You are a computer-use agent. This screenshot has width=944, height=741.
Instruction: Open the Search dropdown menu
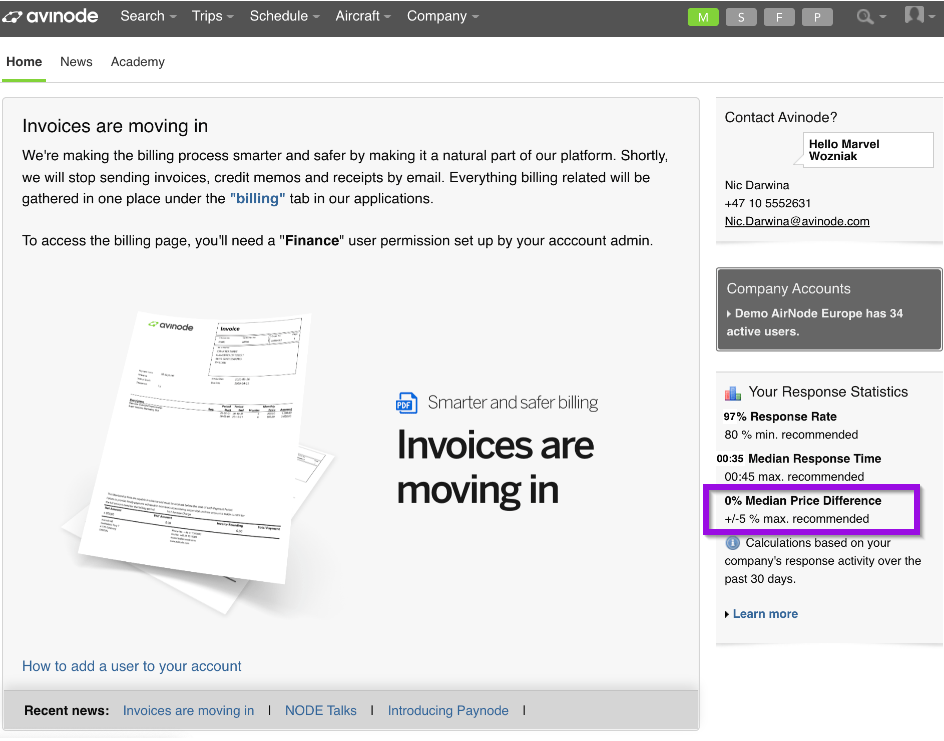coord(148,16)
